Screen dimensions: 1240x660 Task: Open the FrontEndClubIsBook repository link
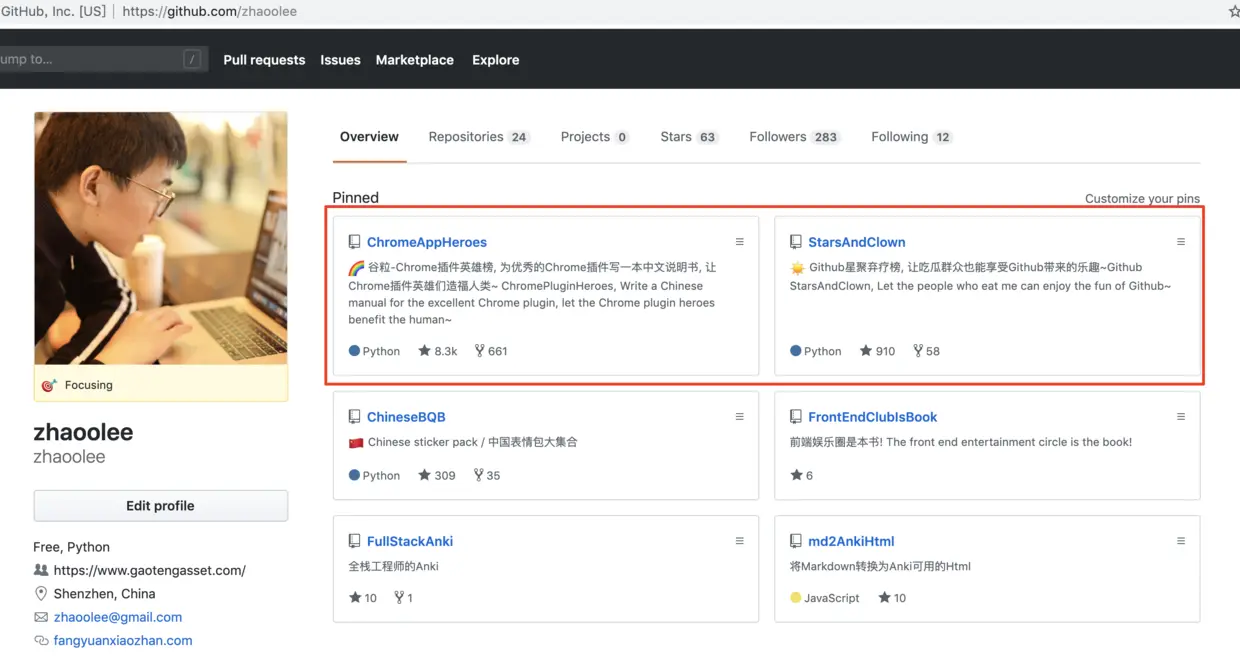(x=873, y=417)
